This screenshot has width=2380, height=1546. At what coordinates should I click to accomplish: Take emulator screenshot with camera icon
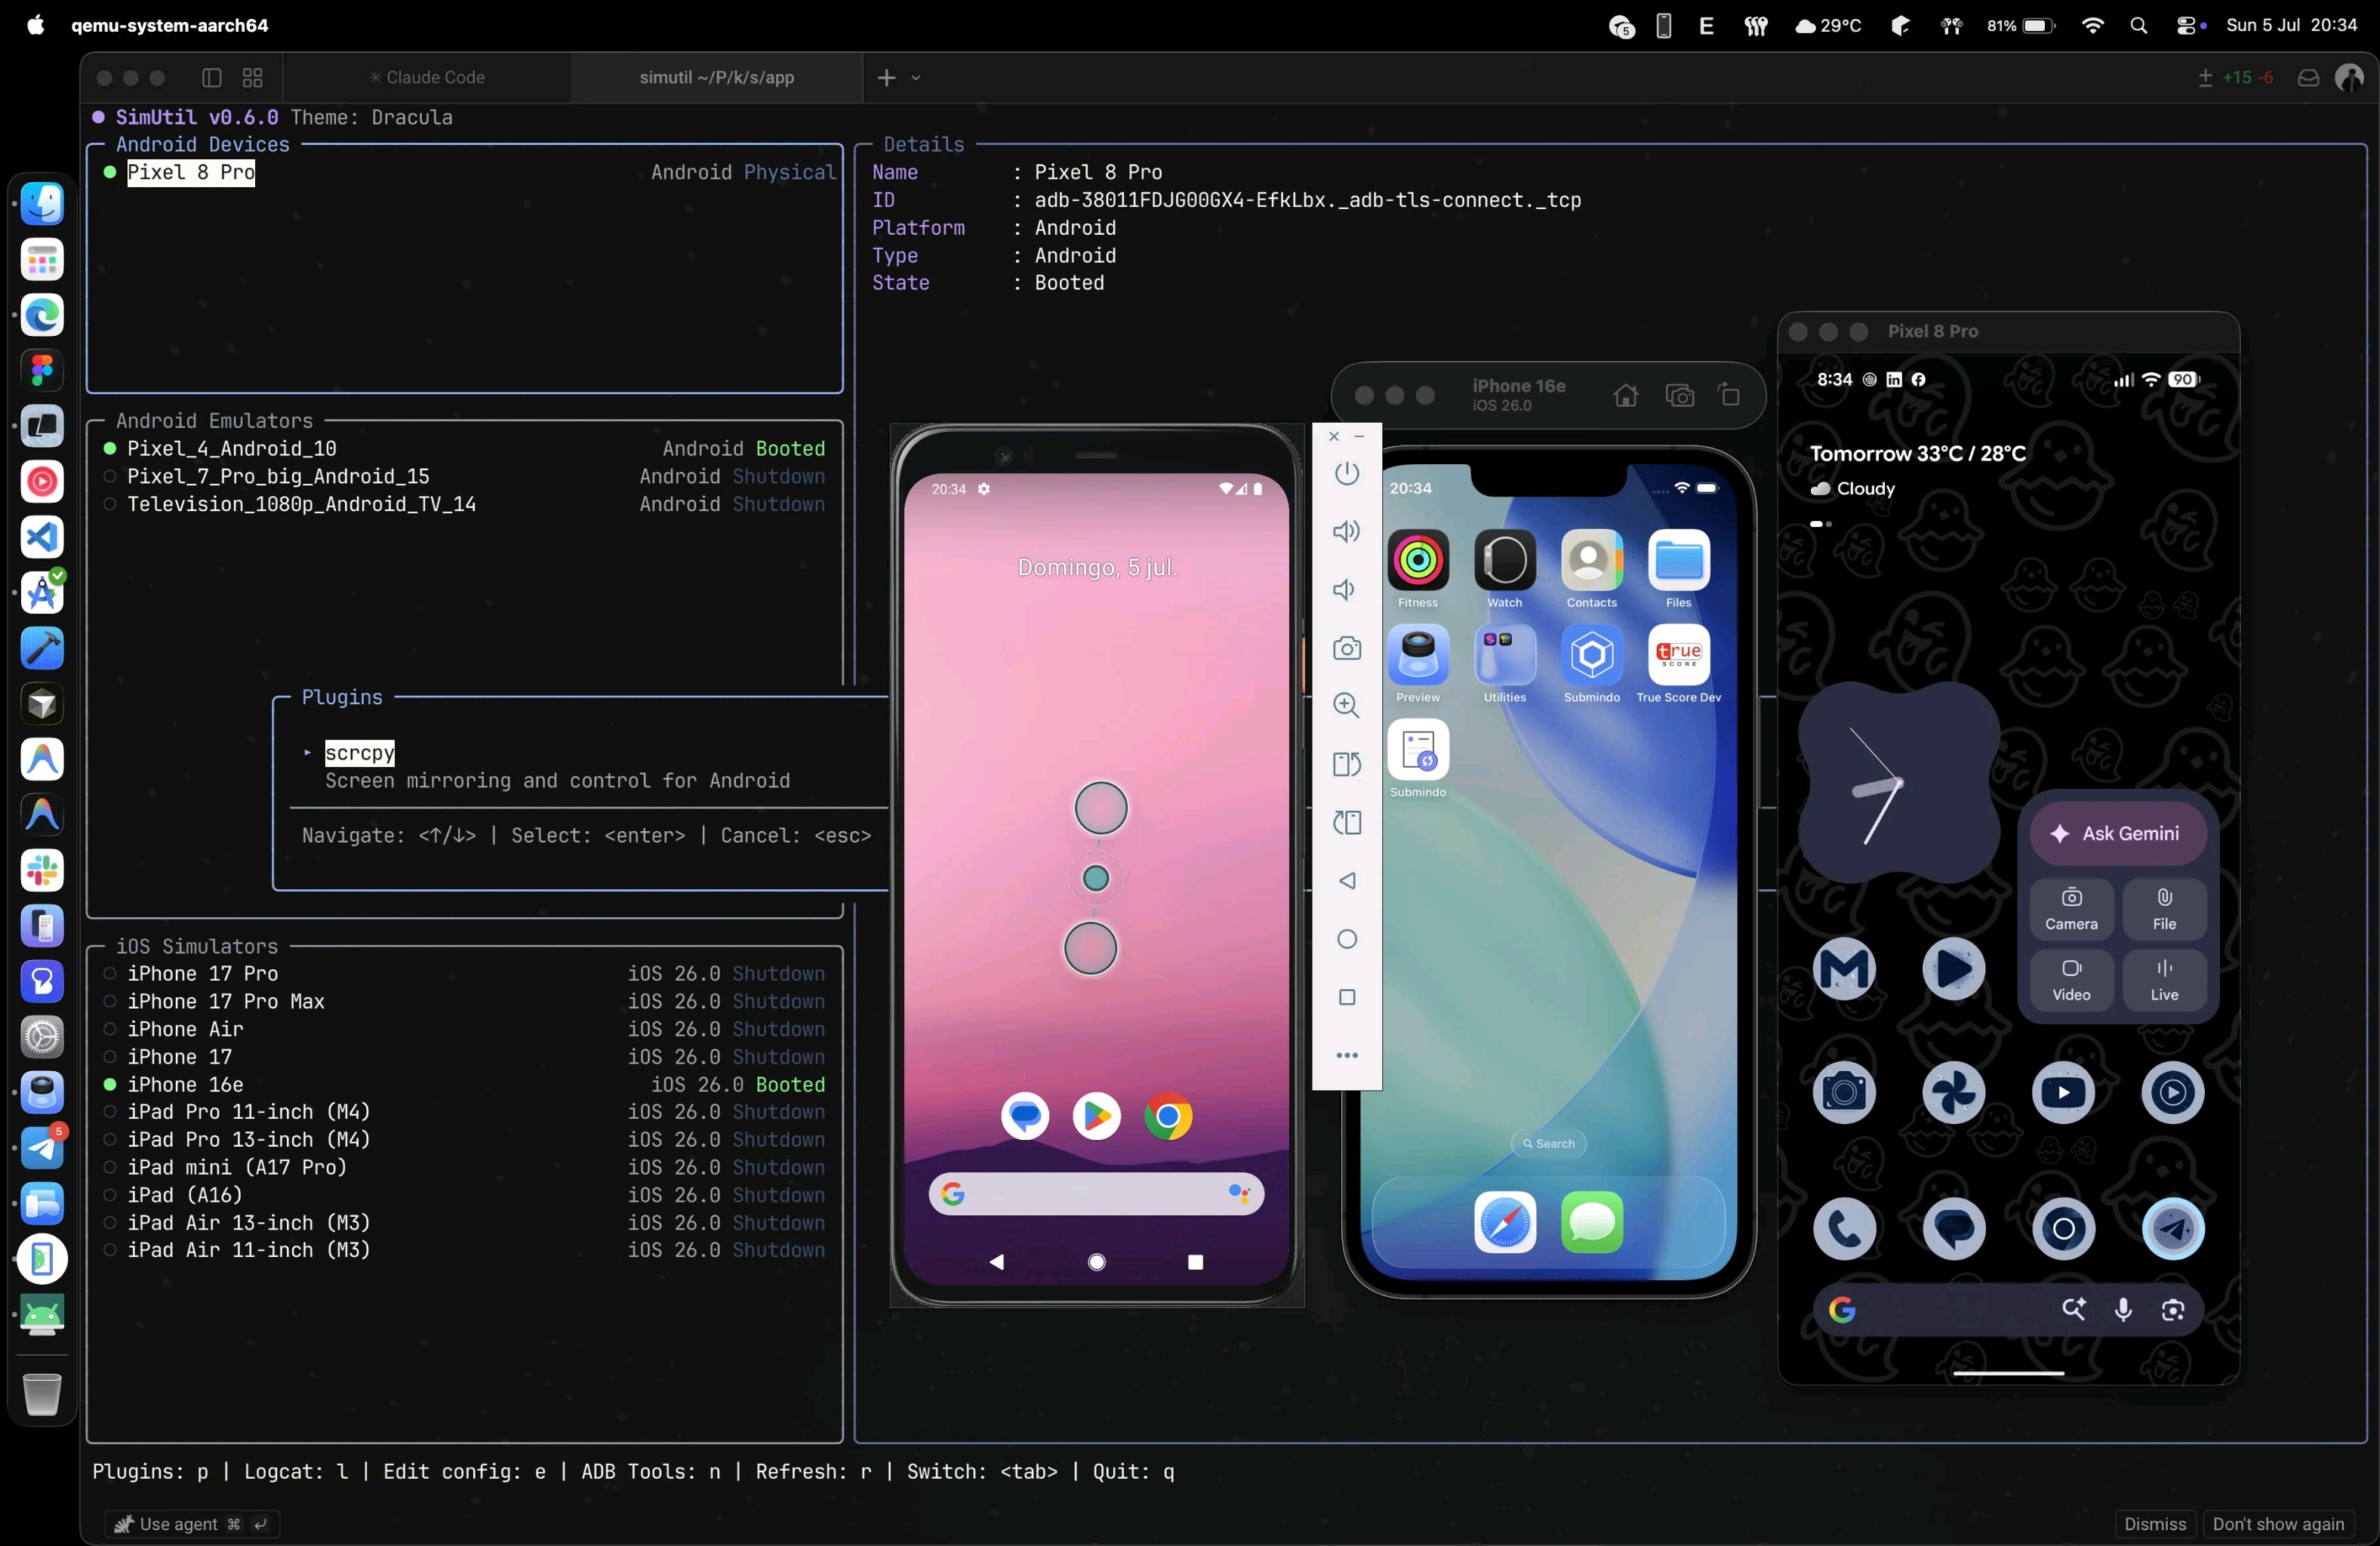pos(1347,648)
